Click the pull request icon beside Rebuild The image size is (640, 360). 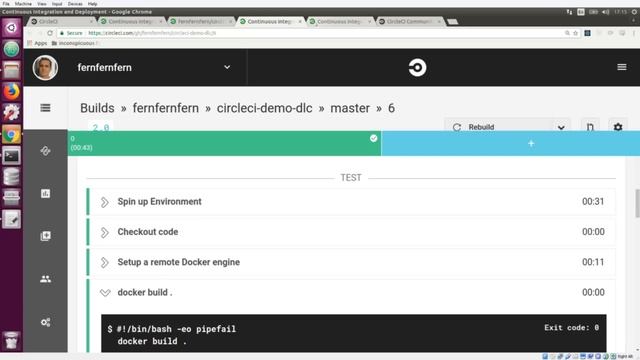(x=590, y=127)
